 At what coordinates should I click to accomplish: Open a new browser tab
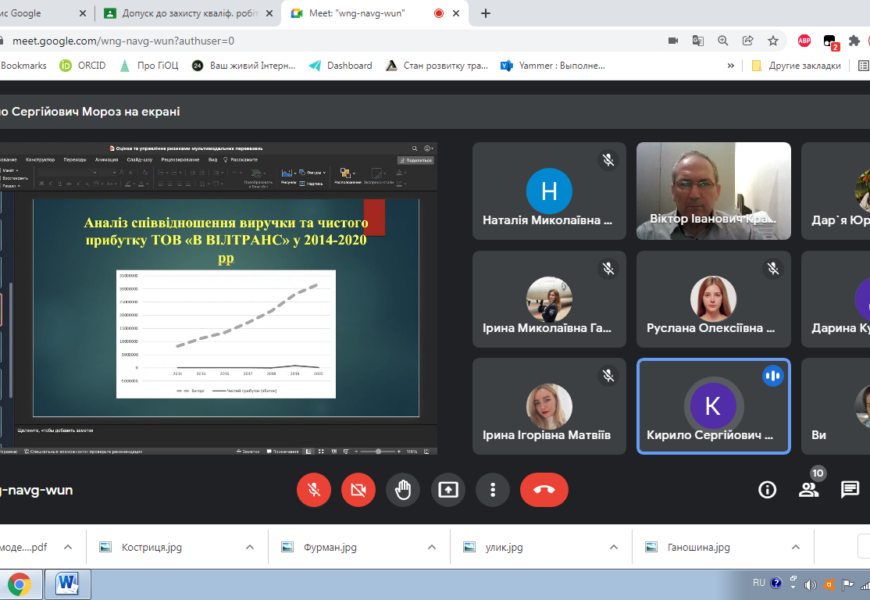(486, 13)
